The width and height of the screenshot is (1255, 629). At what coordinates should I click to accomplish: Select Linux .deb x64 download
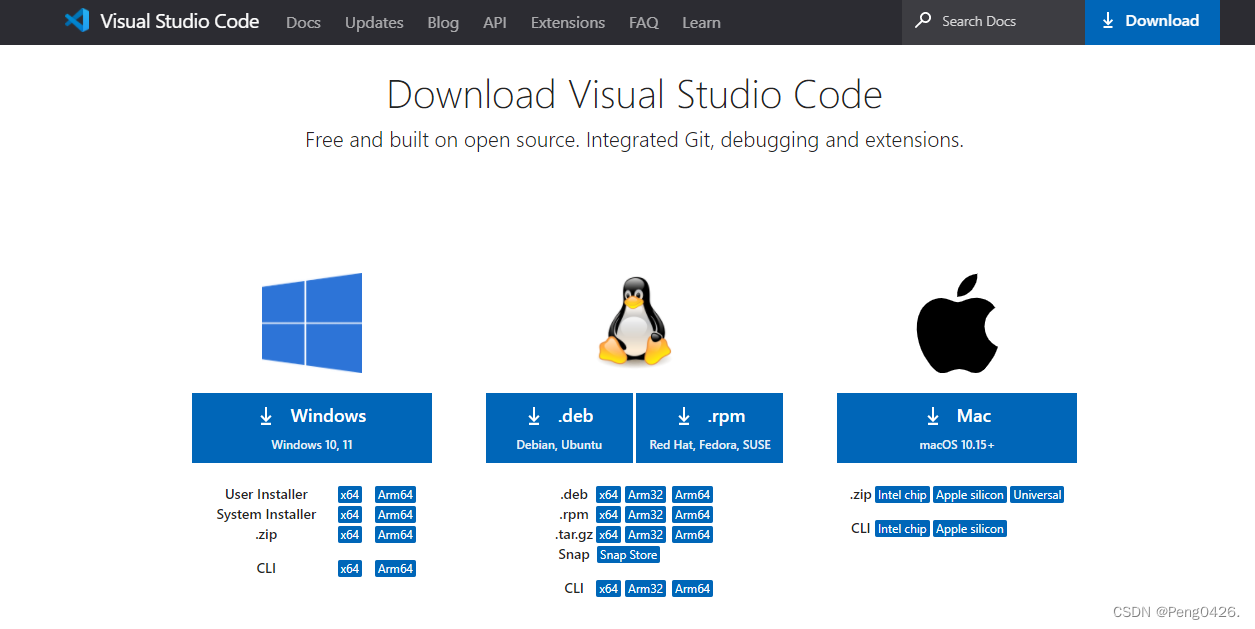click(608, 495)
